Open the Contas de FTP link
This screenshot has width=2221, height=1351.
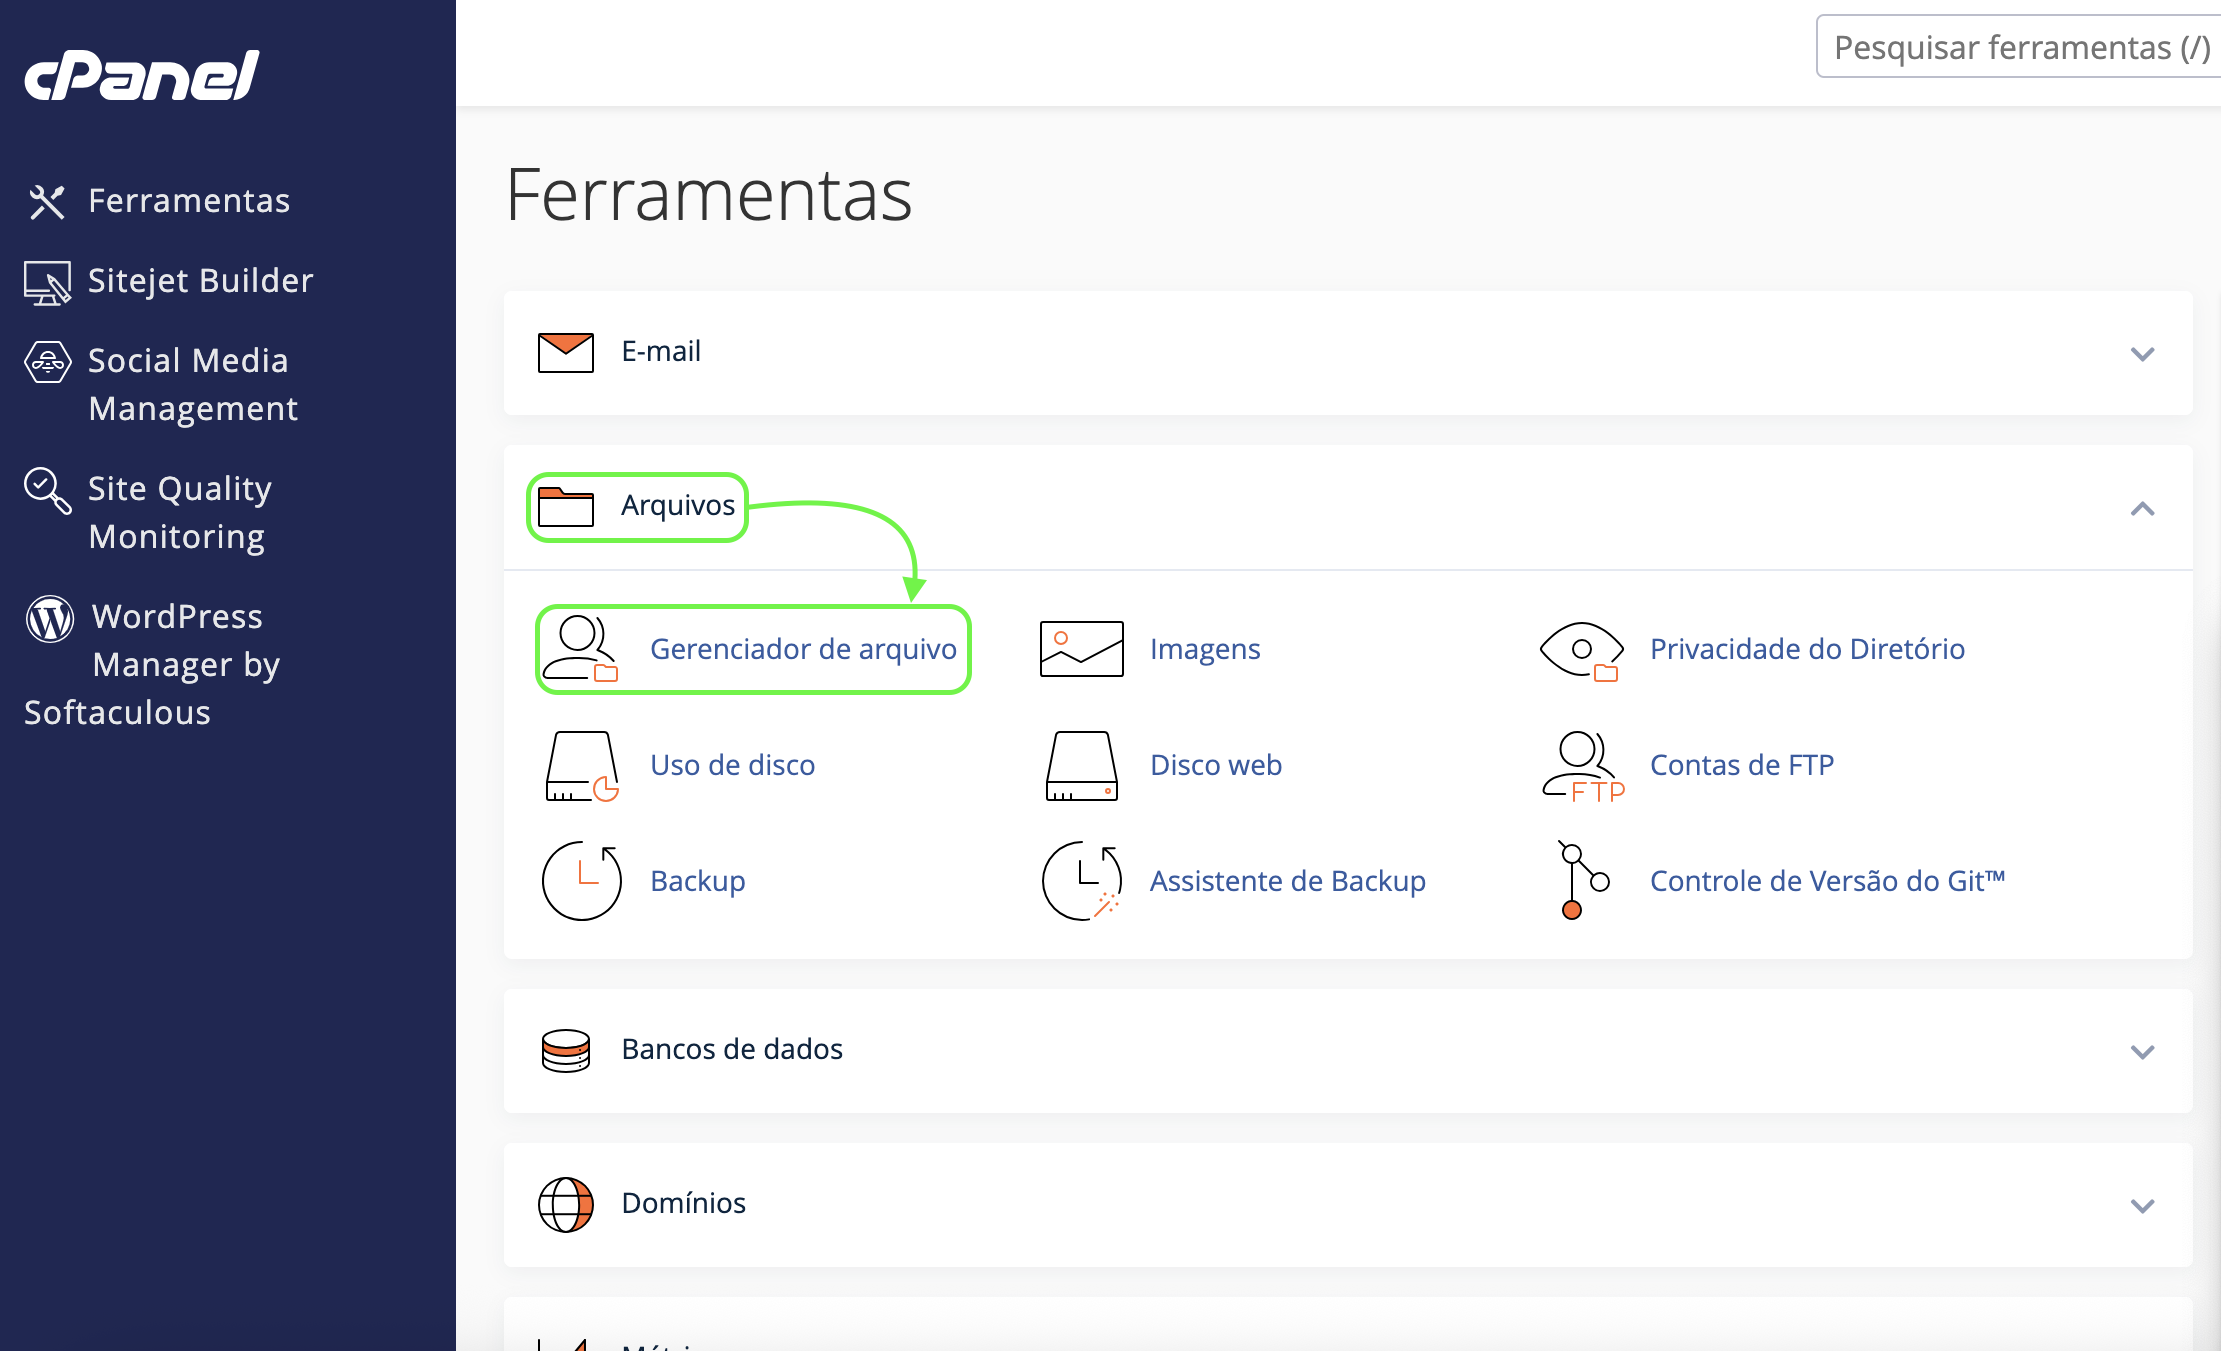(x=1741, y=765)
